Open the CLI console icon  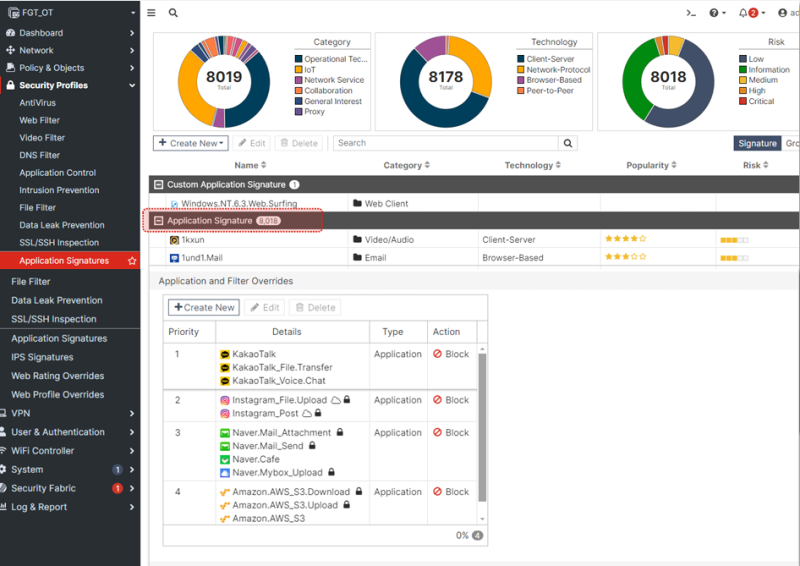pyautogui.click(x=691, y=13)
